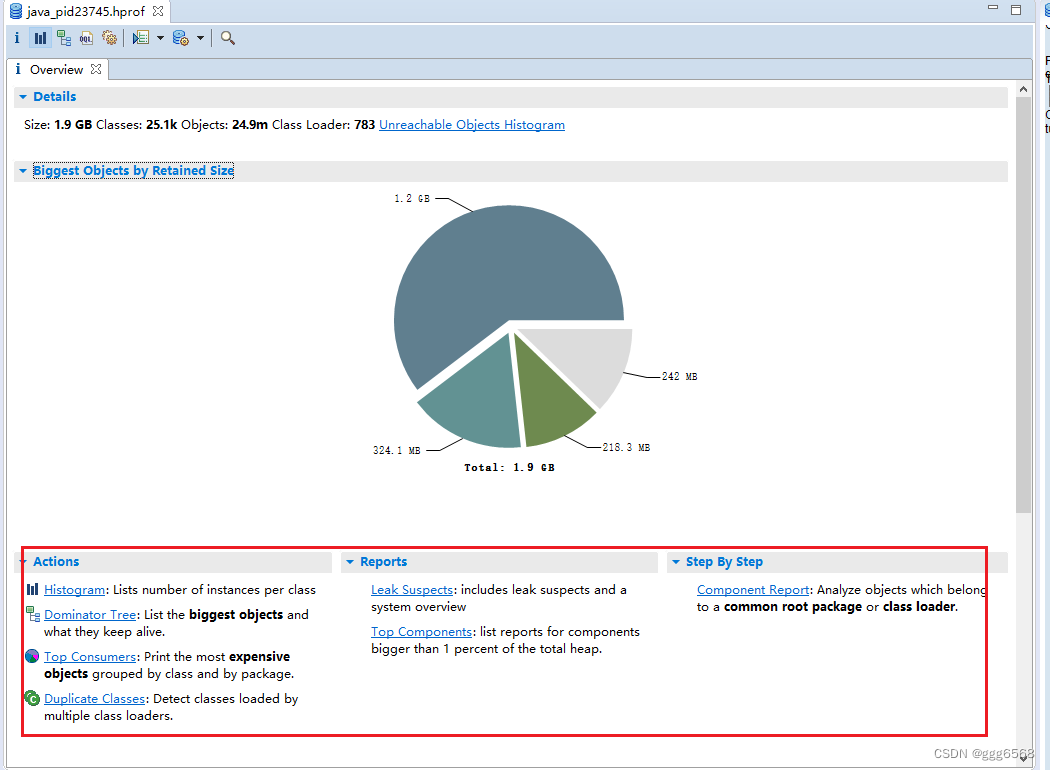Collapse the Biggest Objects by Retained Size section
Screen dimensions: 1050x770
(x=23, y=170)
